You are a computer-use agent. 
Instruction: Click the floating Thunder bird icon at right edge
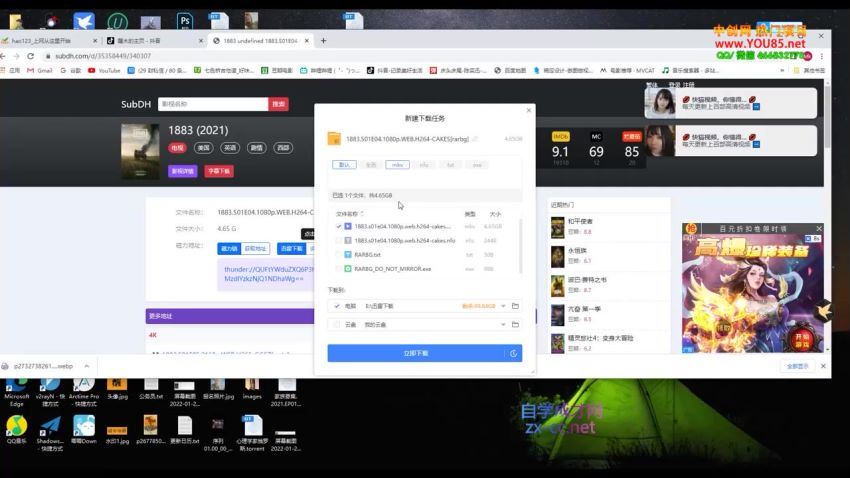click(823, 311)
